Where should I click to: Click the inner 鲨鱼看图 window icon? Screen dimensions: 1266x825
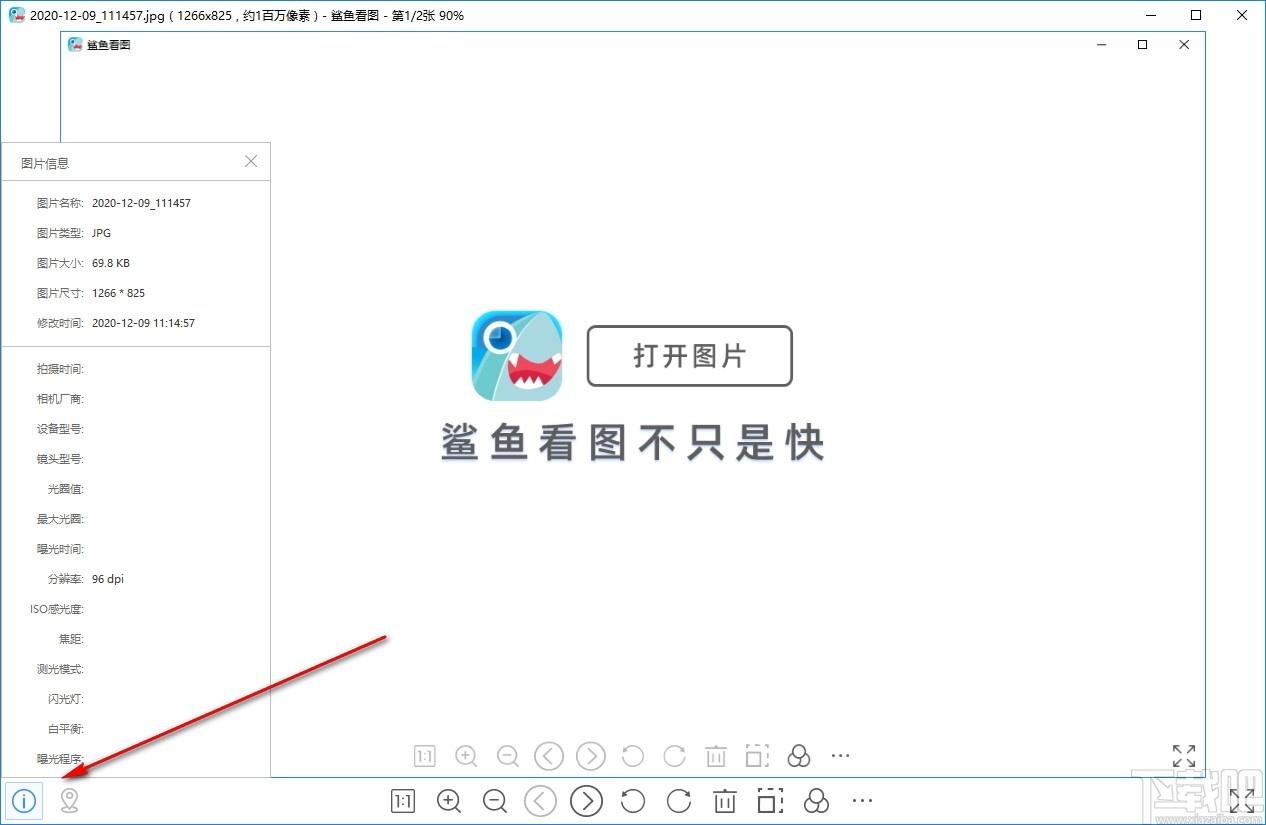pyautogui.click(x=76, y=44)
